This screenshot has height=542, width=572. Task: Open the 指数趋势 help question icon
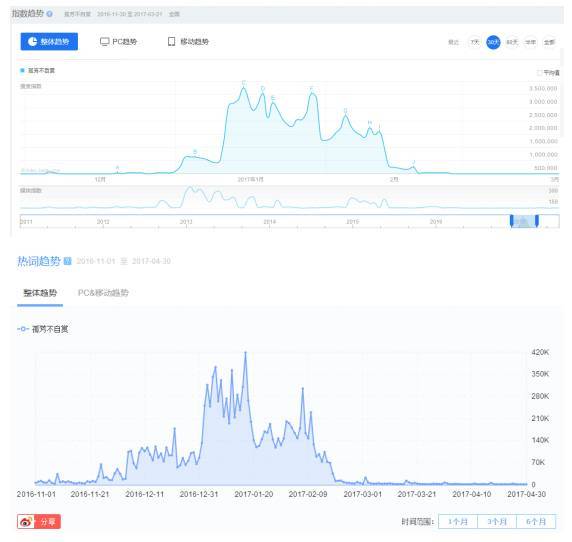click(x=50, y=14)
